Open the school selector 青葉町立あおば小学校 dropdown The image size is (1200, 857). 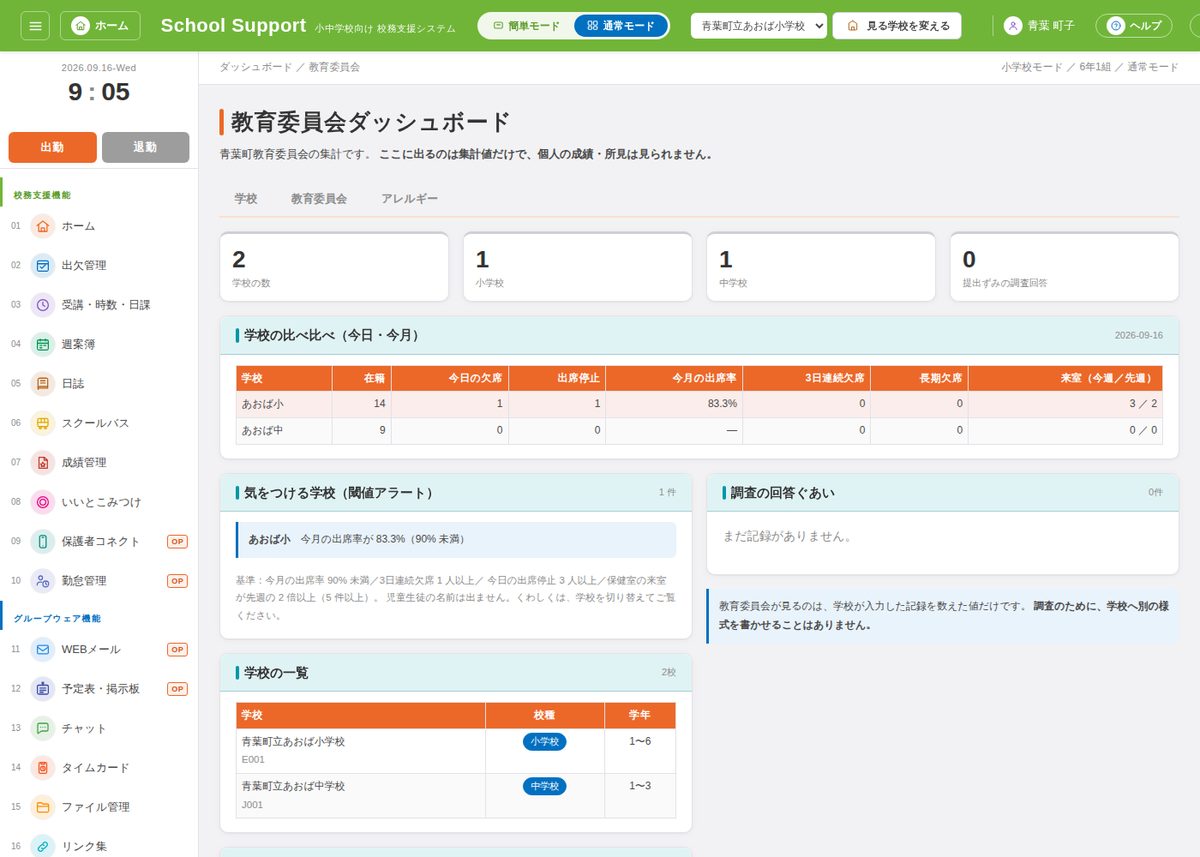pyautogui.click(x=759, y=26)
